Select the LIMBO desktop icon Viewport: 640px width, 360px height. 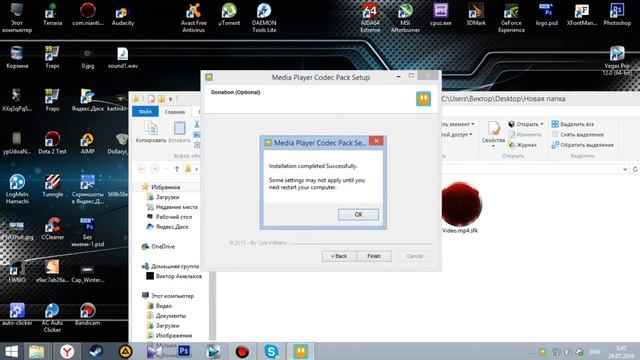click(x=17, y=271)
